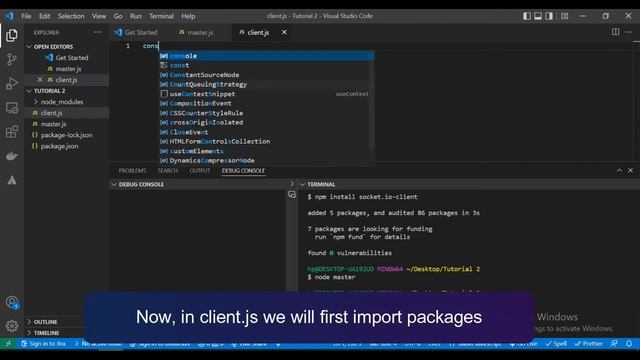Split the editor to the right
This screenshot has height=360, width=640.
[x=615, y=32]
